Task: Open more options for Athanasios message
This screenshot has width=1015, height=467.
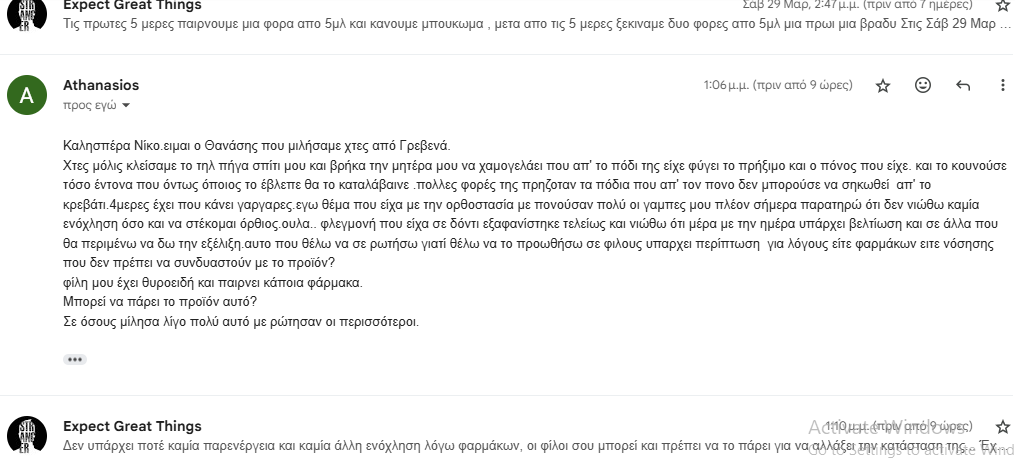Action: point(1002,86)
